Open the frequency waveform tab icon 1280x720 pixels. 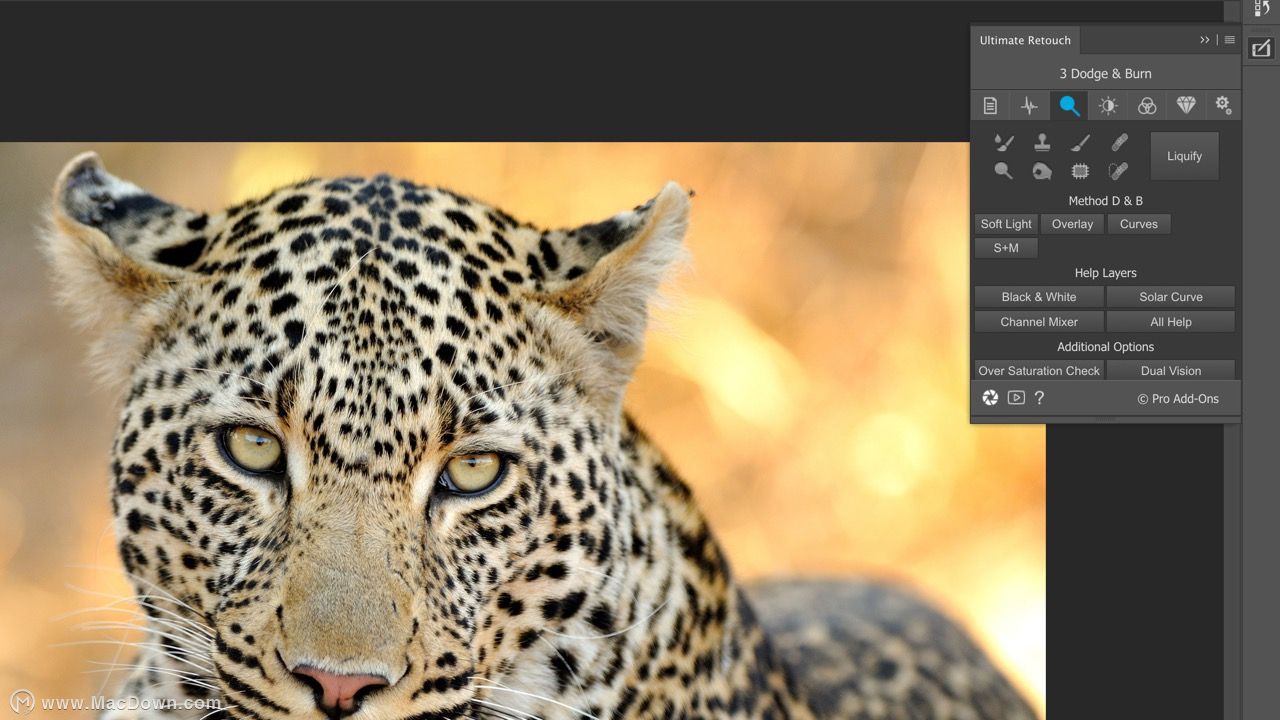pos(1029,105)
